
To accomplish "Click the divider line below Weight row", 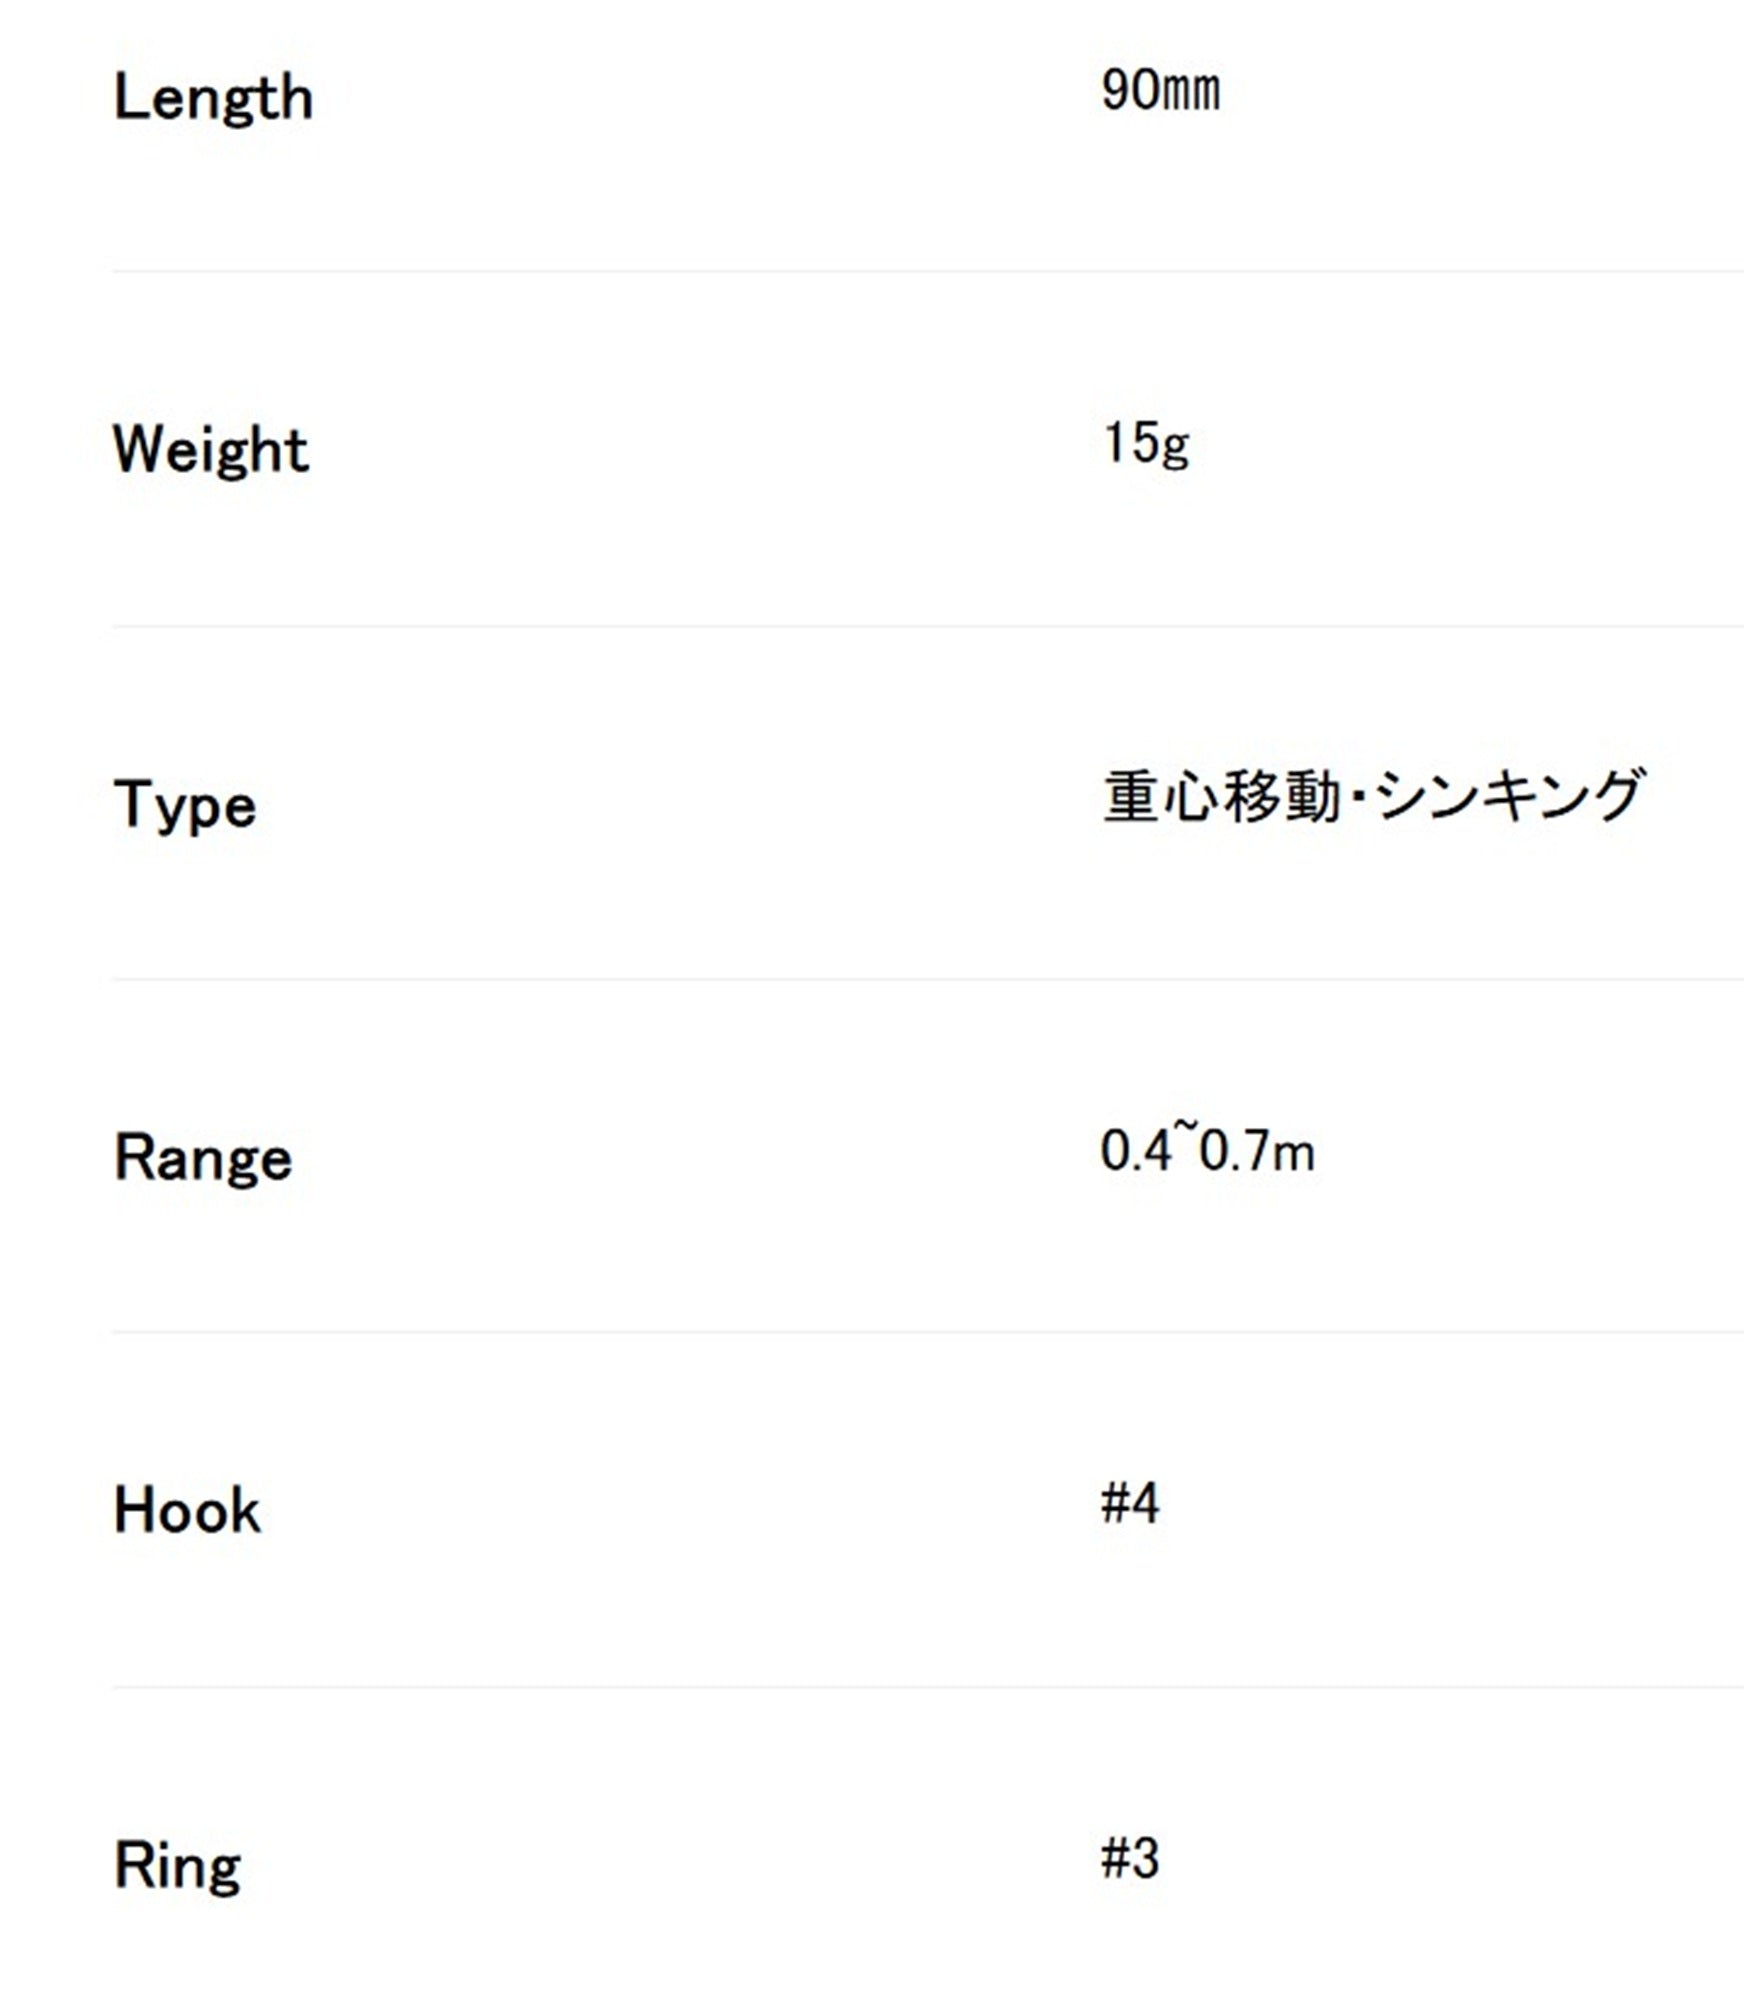I will (927, 626).
